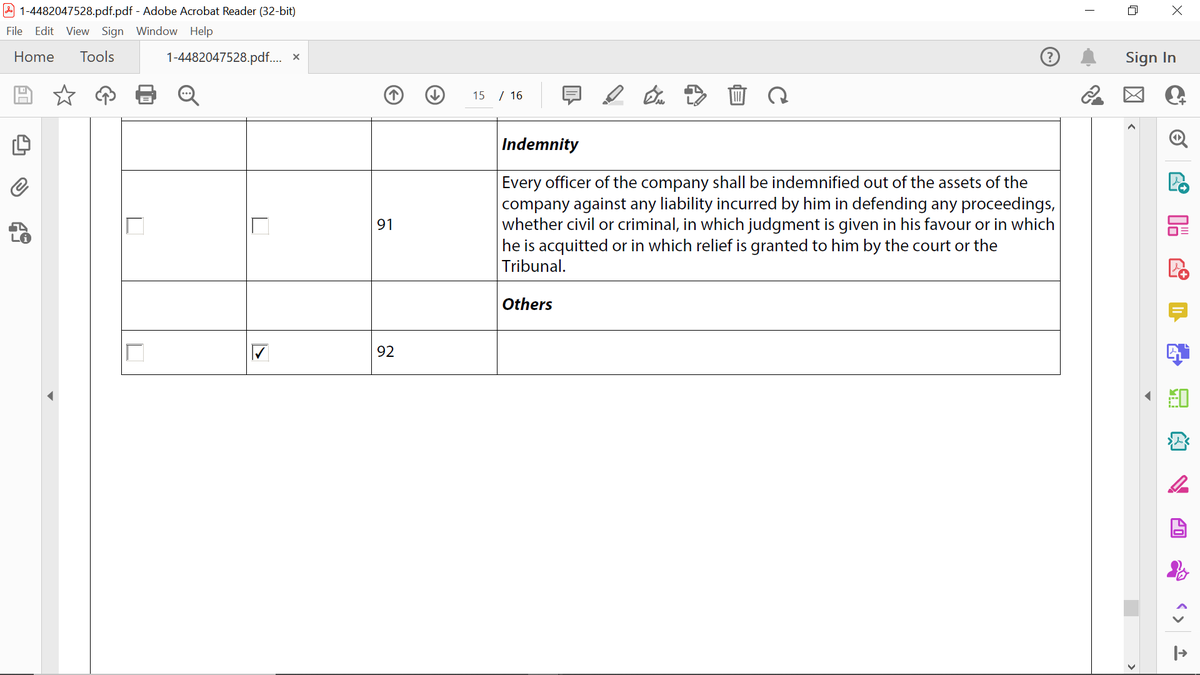Screen dimensions: 1200x675
Task: Open the Edit menu
Action: tap(45, 31)
